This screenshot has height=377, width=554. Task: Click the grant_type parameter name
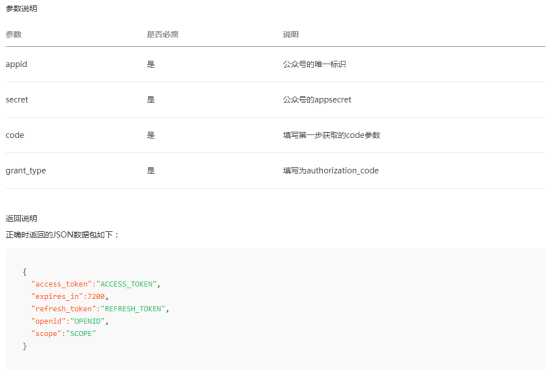(26, 171)
